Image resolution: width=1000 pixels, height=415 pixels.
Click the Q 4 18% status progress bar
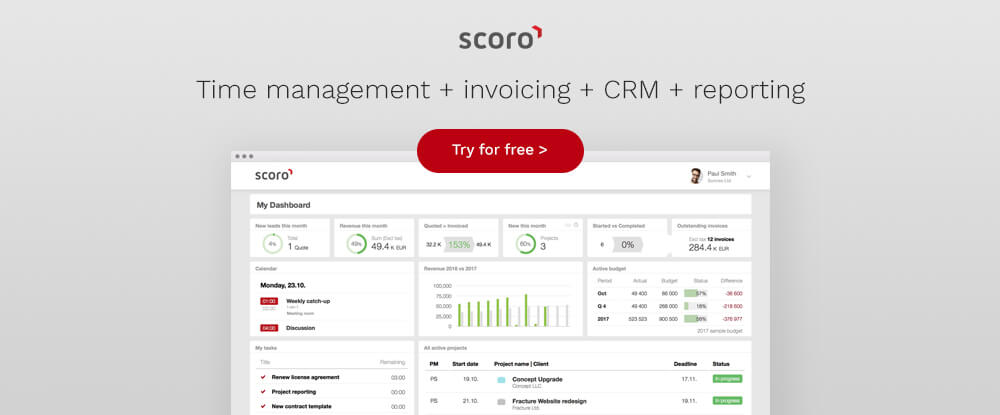pyautogui.click(x=696, y=306)
